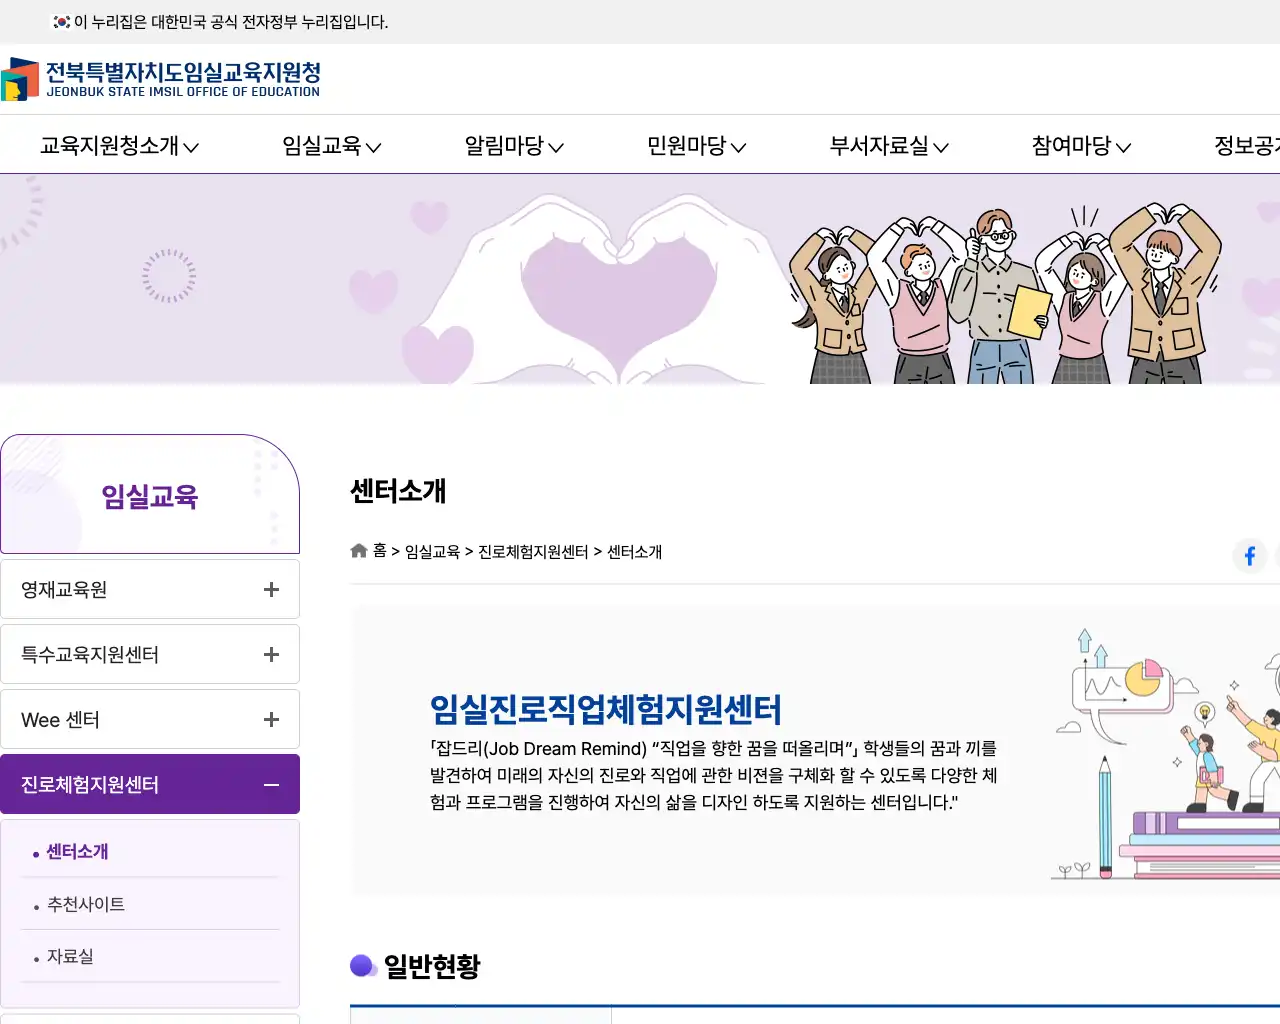This screenshot has width=1280, height=1024.
Task: Open the 민원마당 dropdown menu
Action: click(695, 145)
